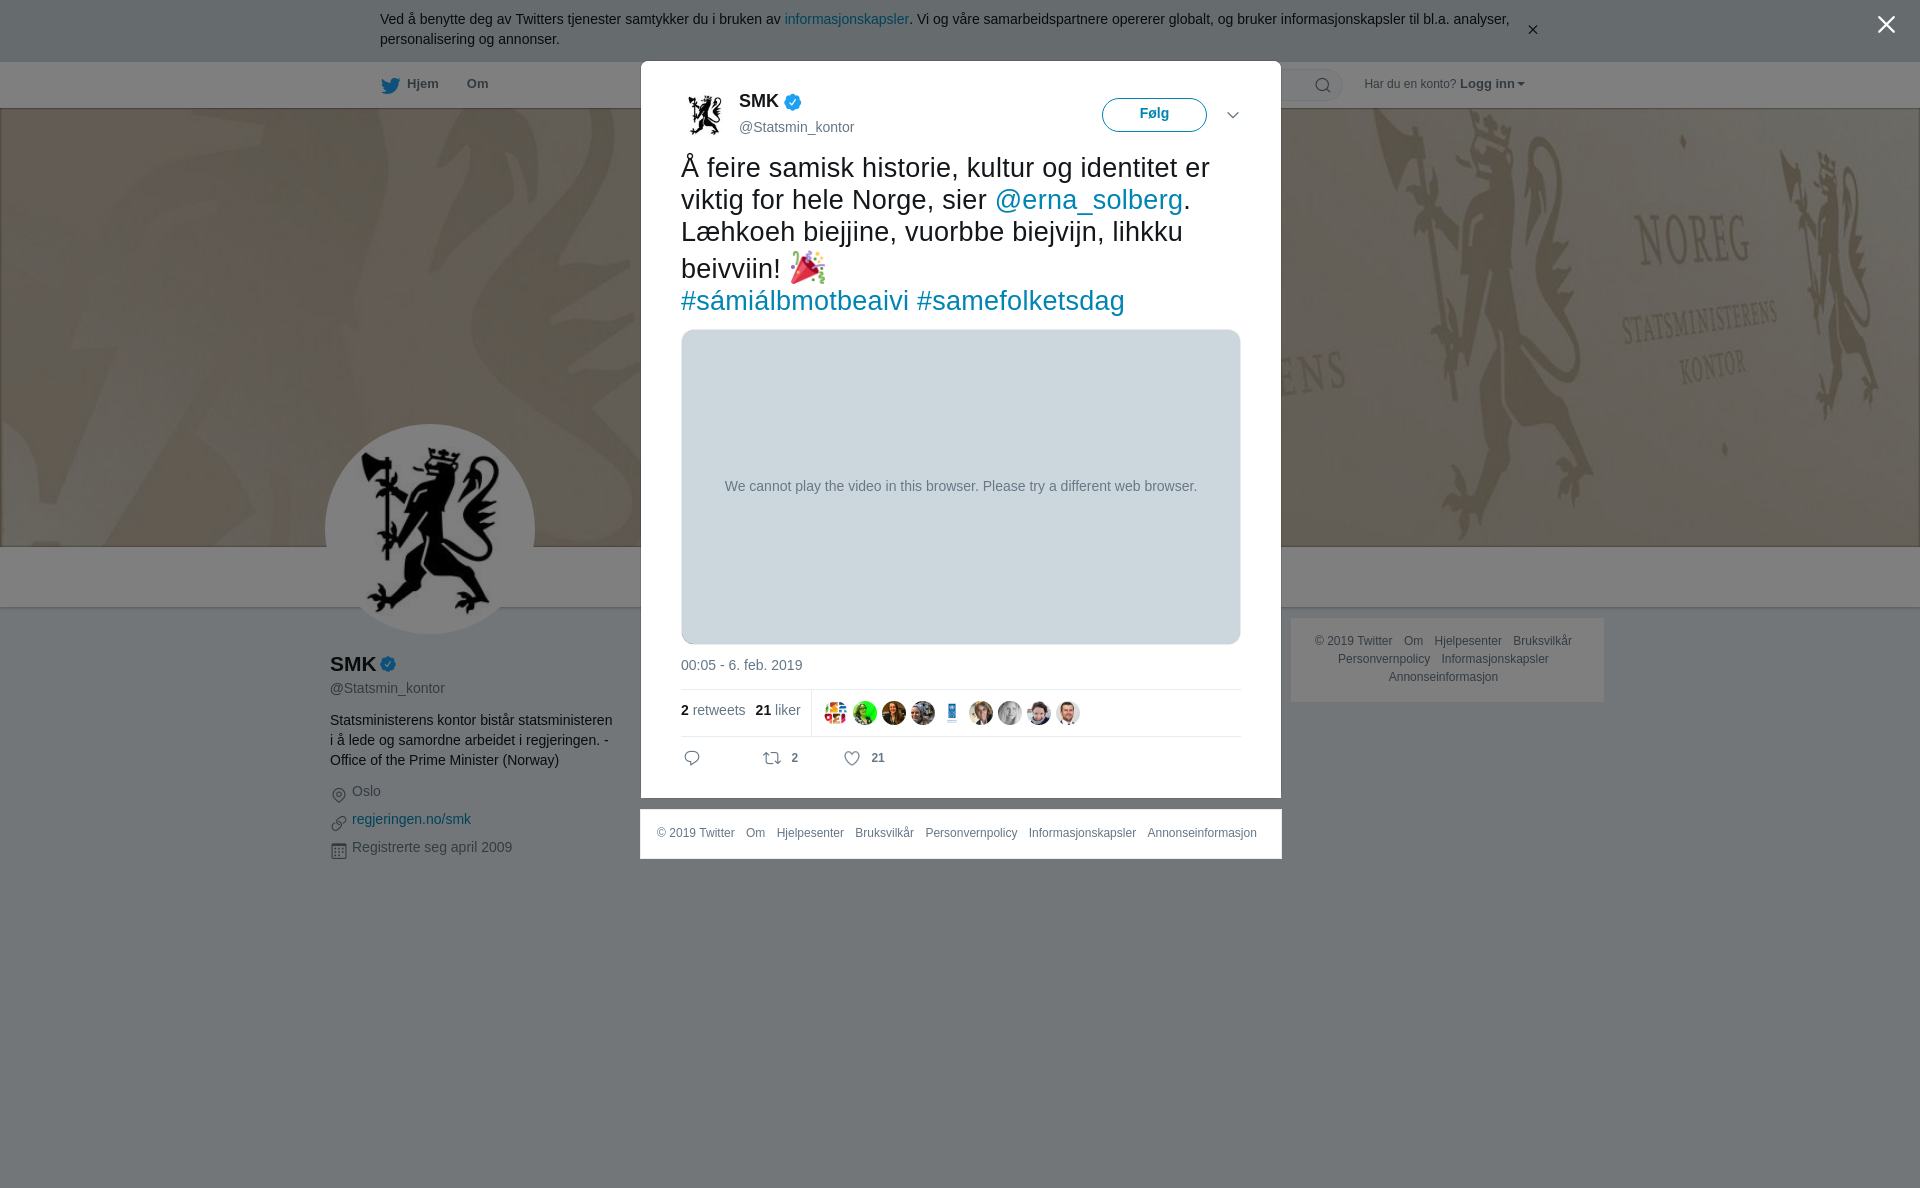The width and height of the screenshot is (1920, 1188).
Task: Open the Om menu item
Action: coord(477,84)
